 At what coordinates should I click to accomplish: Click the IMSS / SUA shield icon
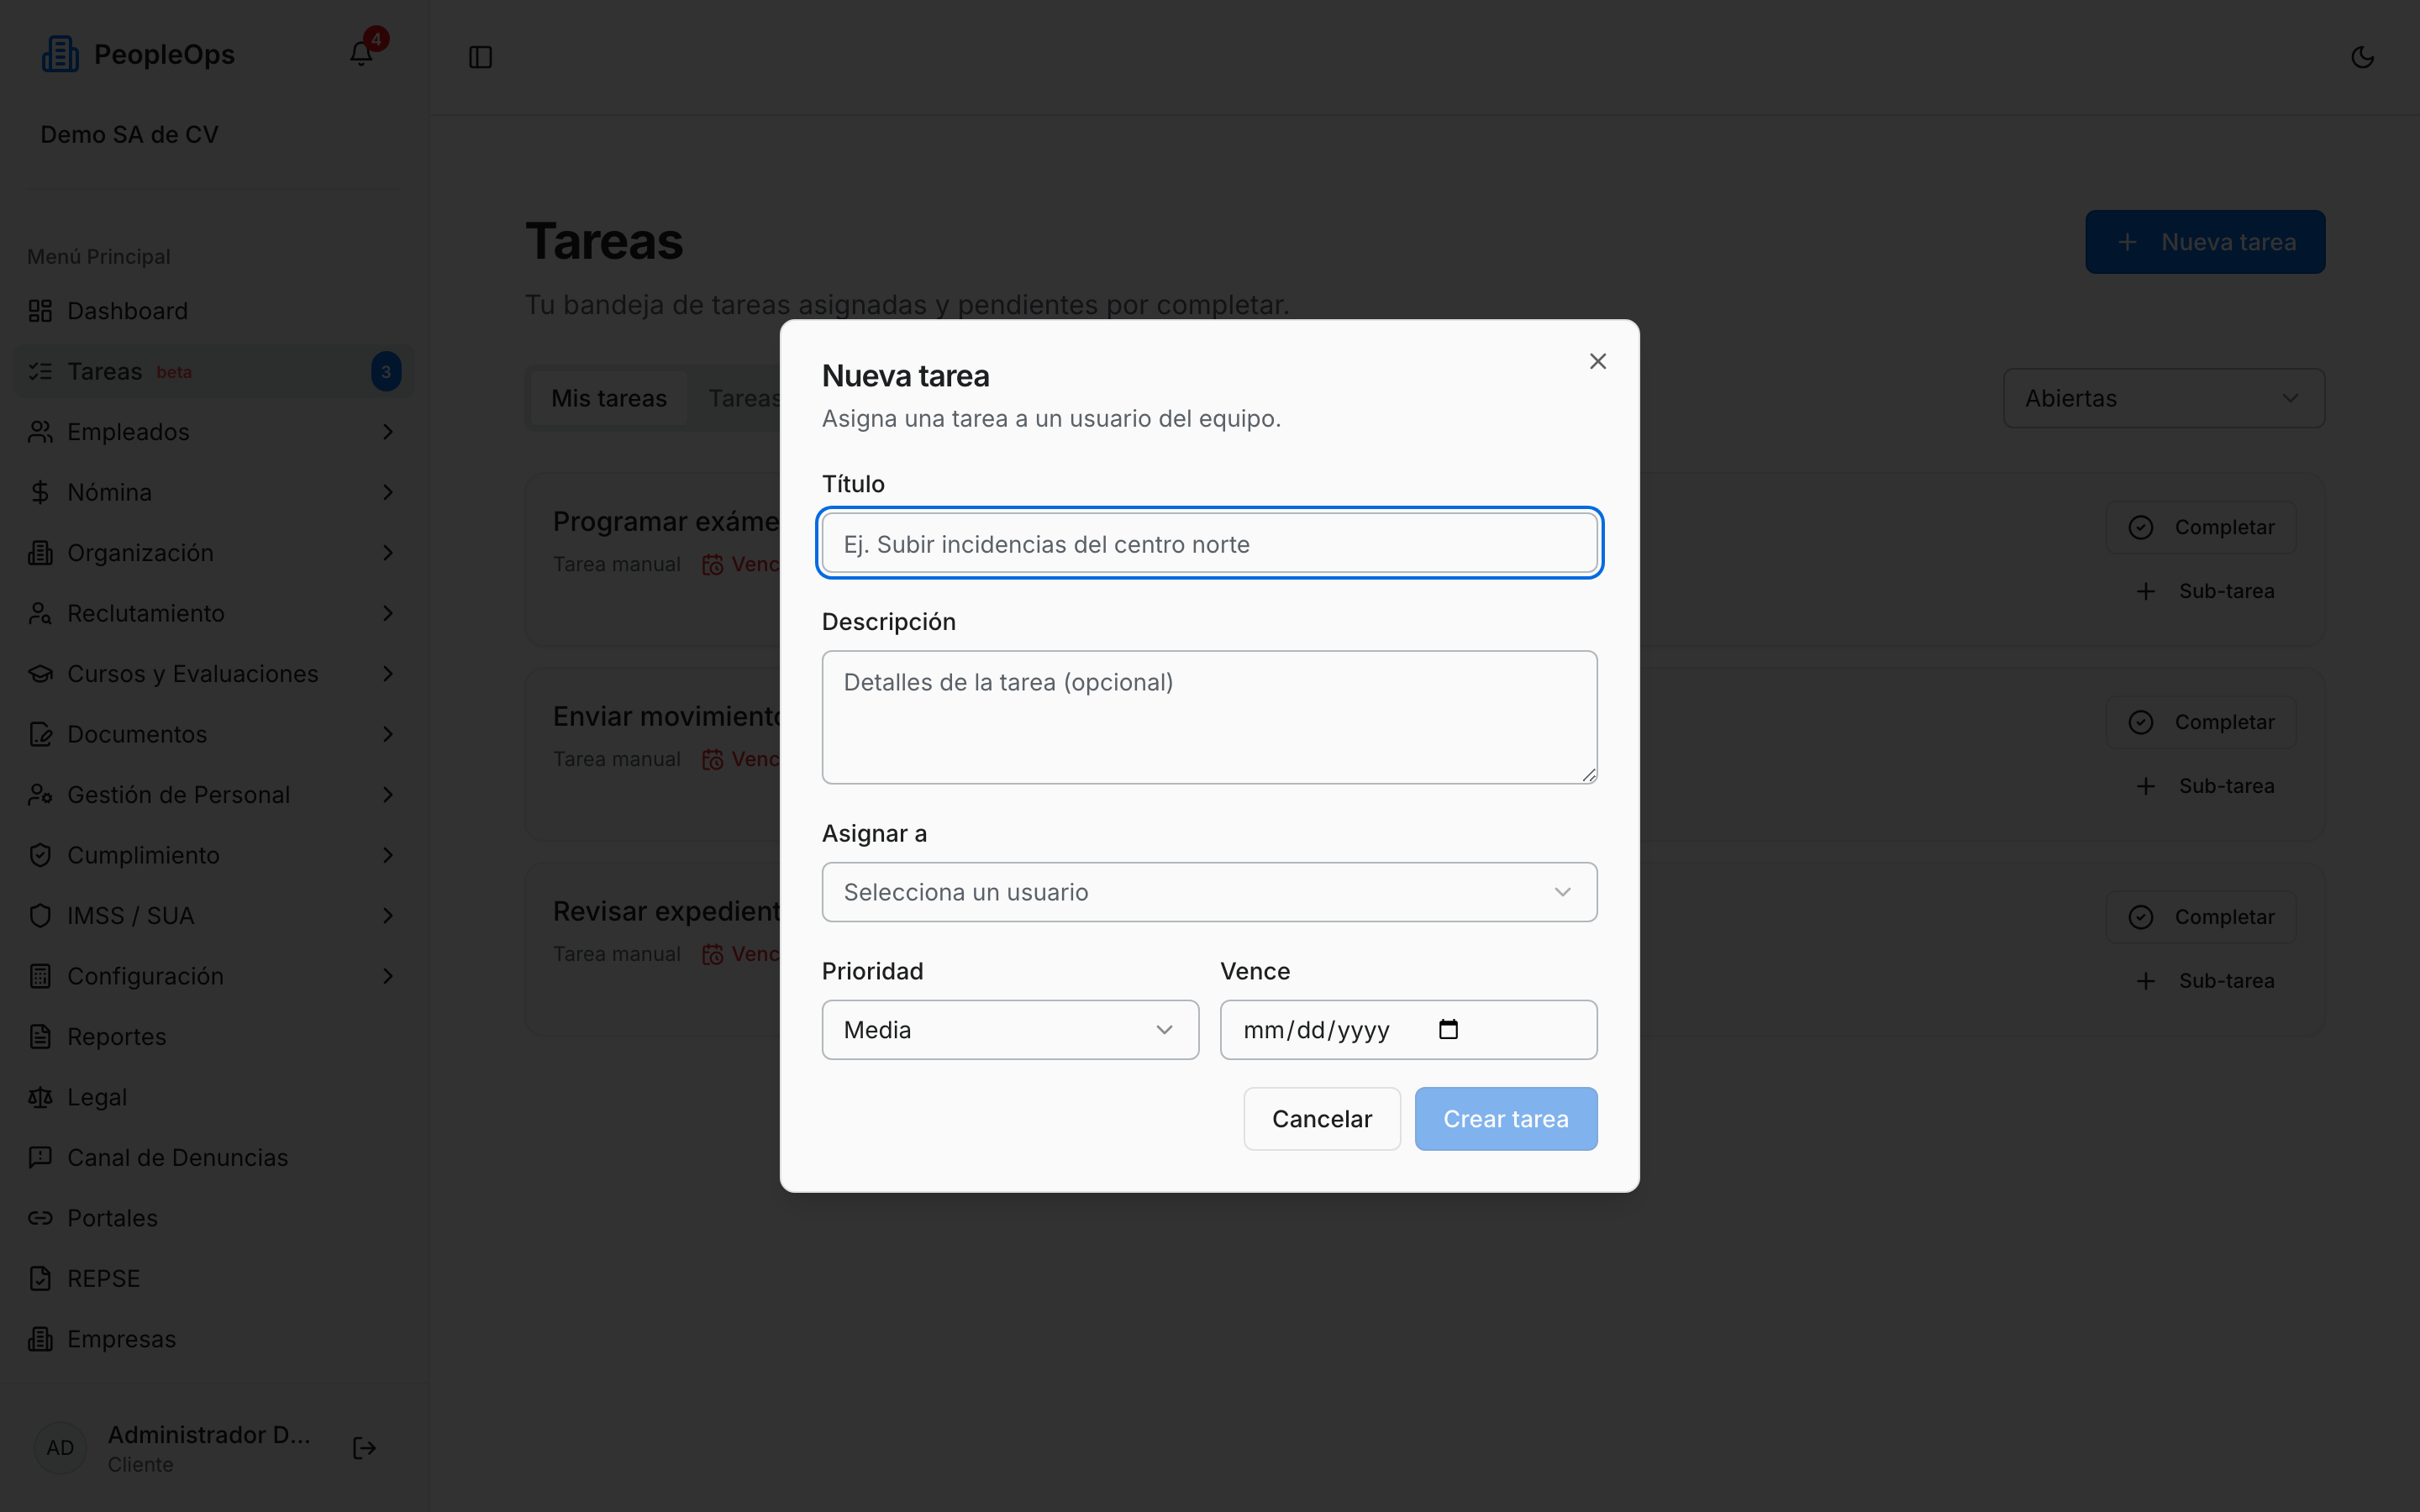(x=40, y=916)
